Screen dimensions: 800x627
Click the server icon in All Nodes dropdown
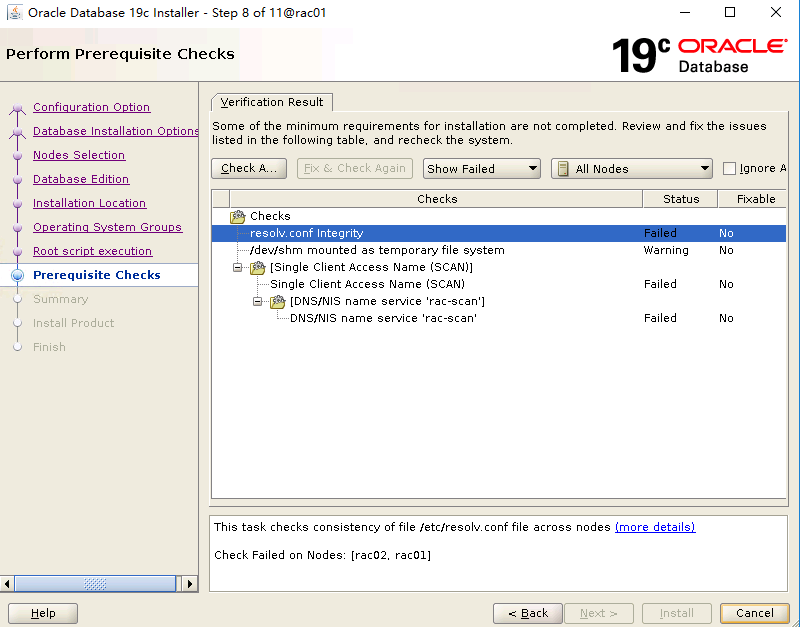coord(563,169)
